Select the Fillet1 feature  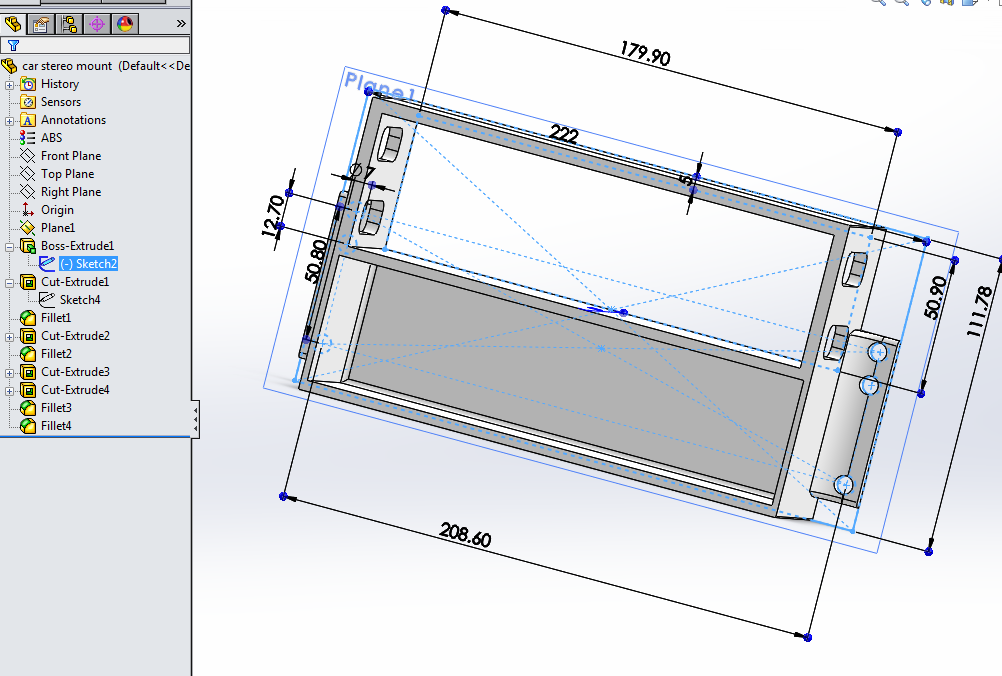click(x=55, y=318)
